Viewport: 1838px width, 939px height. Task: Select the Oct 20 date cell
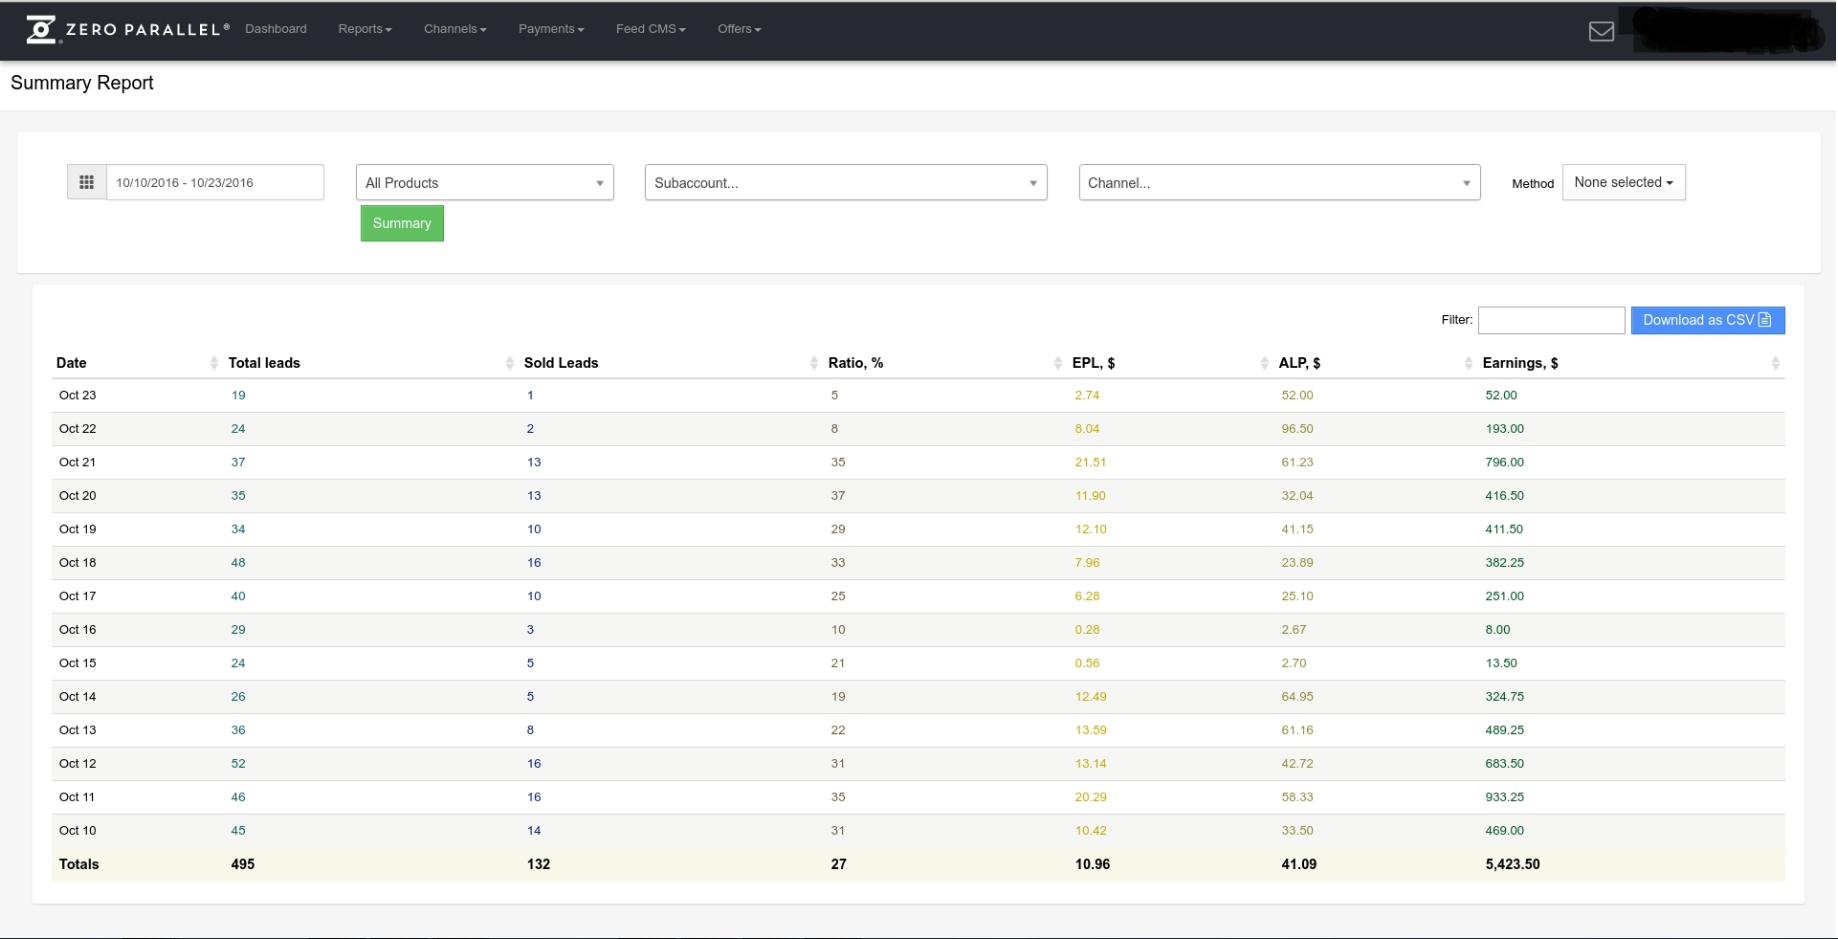point(78,495)
